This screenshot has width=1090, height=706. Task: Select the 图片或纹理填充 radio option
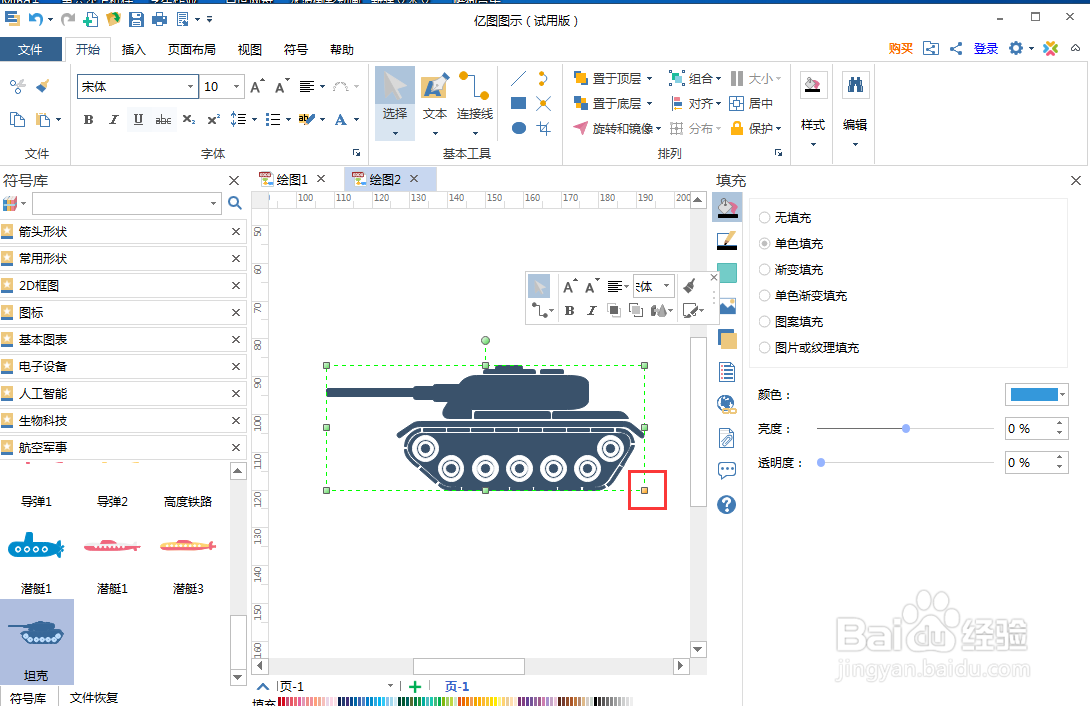click(765, 347)
